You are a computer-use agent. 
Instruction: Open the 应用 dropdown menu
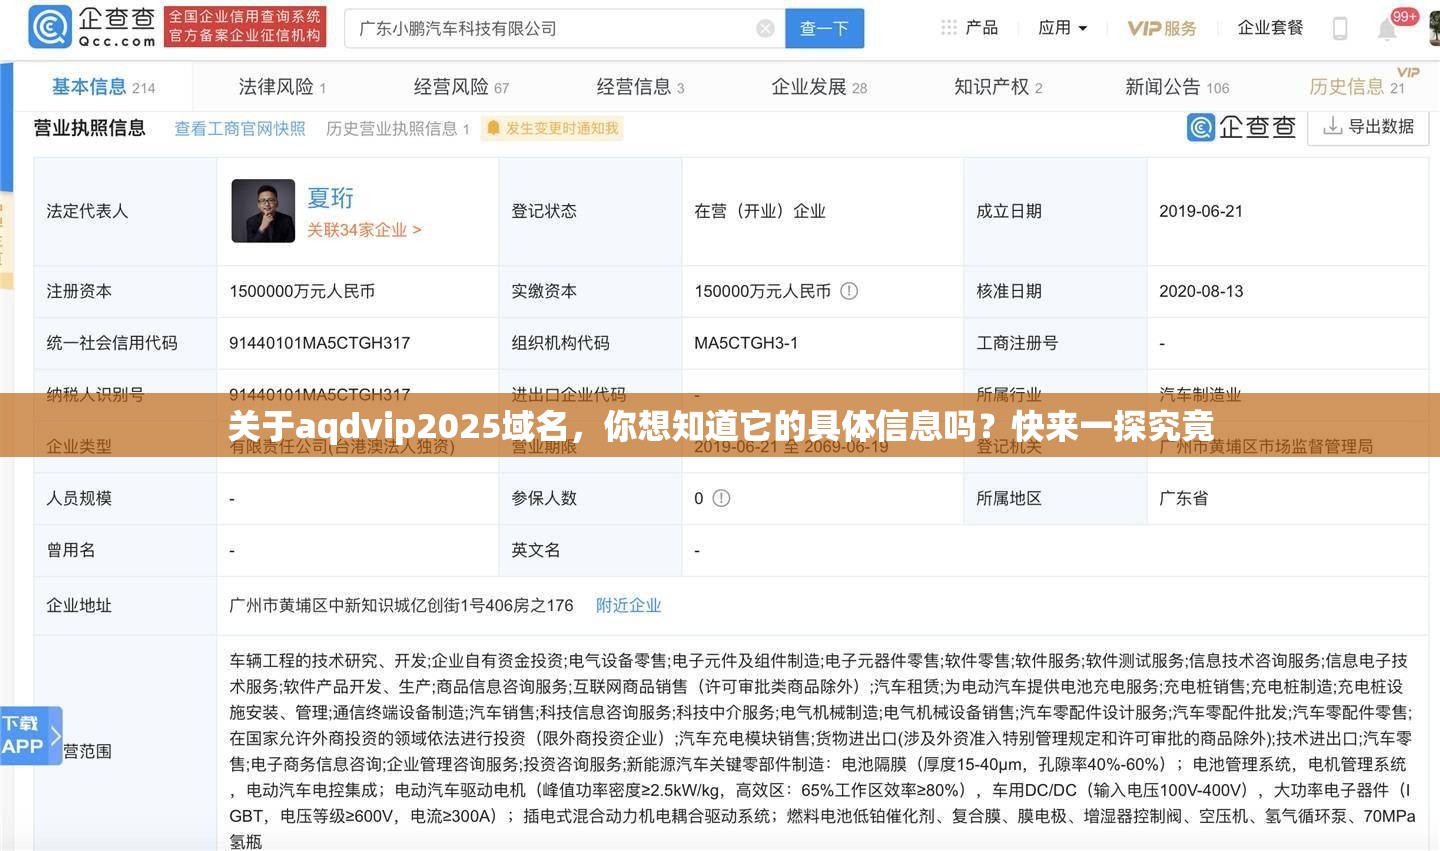pos(1064,28)
